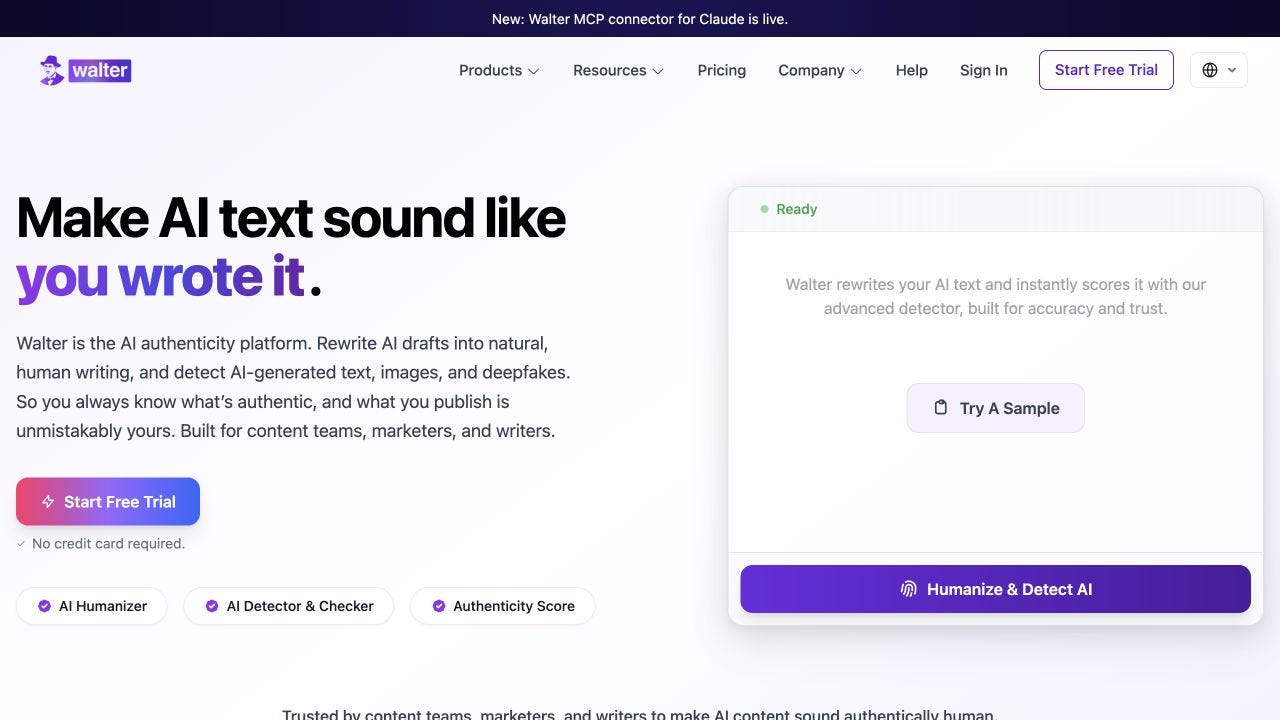Expand the Products menu
The height and width of the screenshot is (720, 1280).
click(x=499, y=70)
